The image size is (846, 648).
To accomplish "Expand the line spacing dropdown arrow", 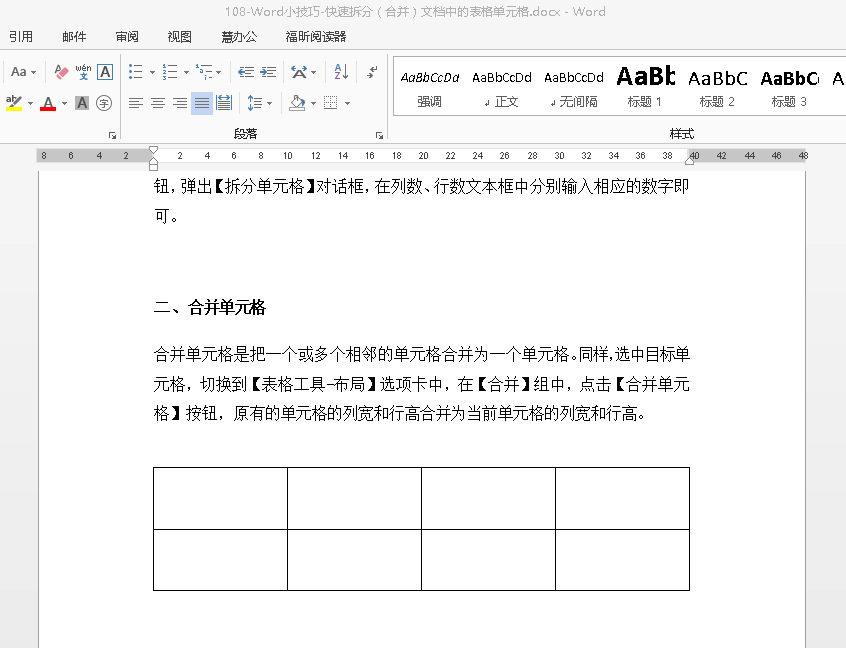I will point(269,103).
